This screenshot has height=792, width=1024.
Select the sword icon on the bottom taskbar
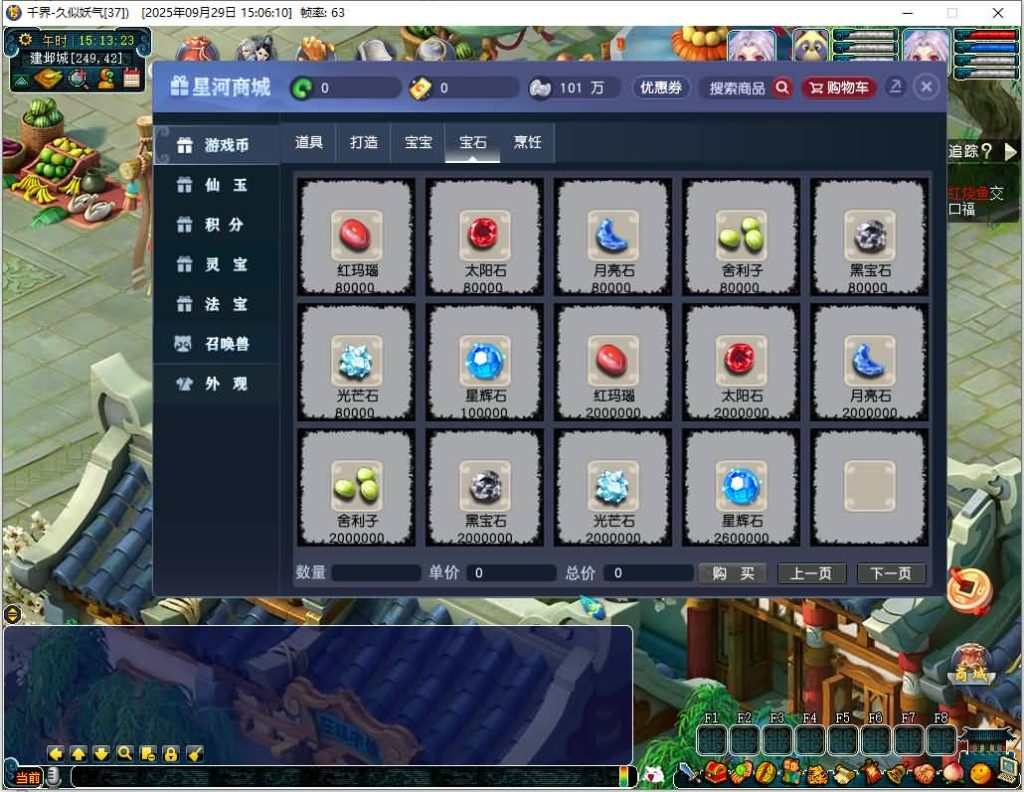click(689, 772)
